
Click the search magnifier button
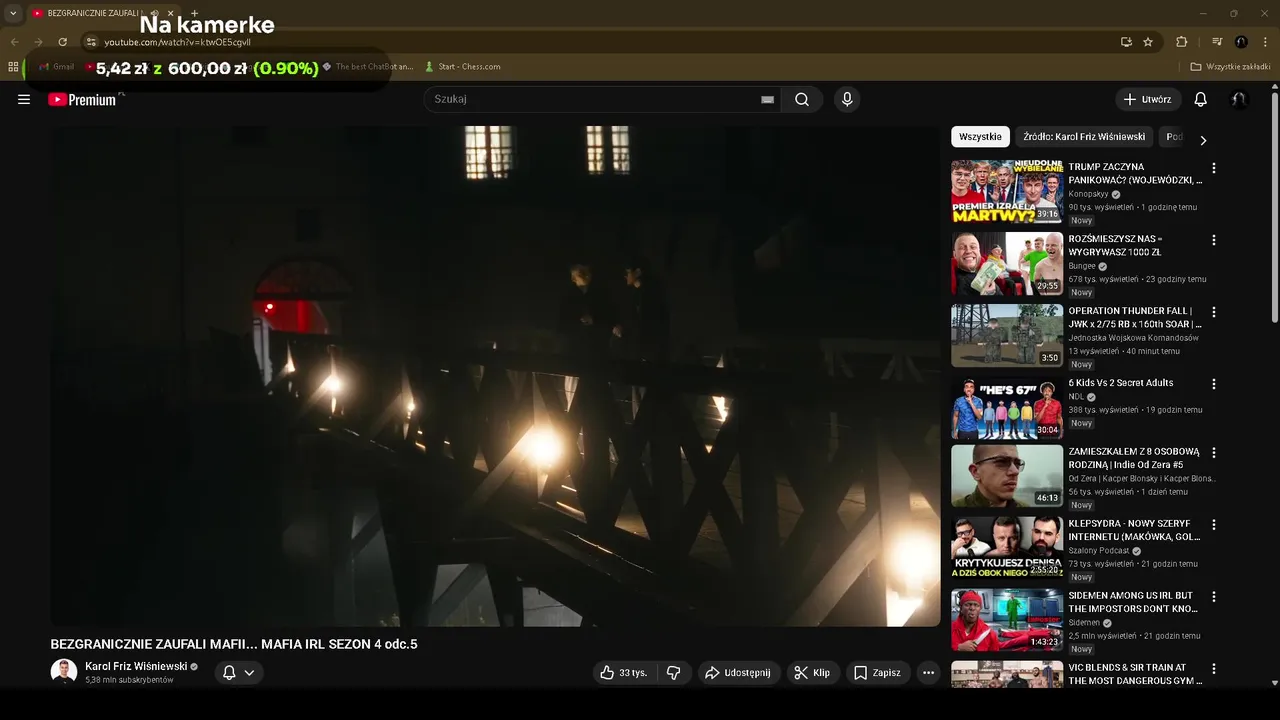(802, 99)
